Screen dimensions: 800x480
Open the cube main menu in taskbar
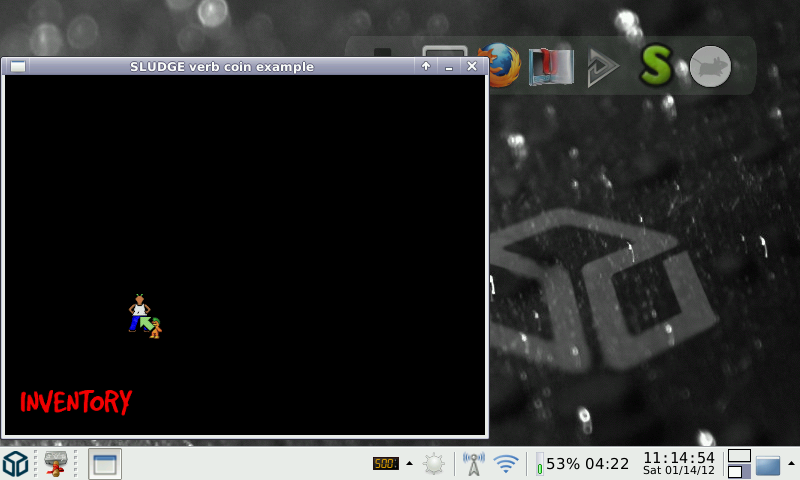[x=15, y=464]
